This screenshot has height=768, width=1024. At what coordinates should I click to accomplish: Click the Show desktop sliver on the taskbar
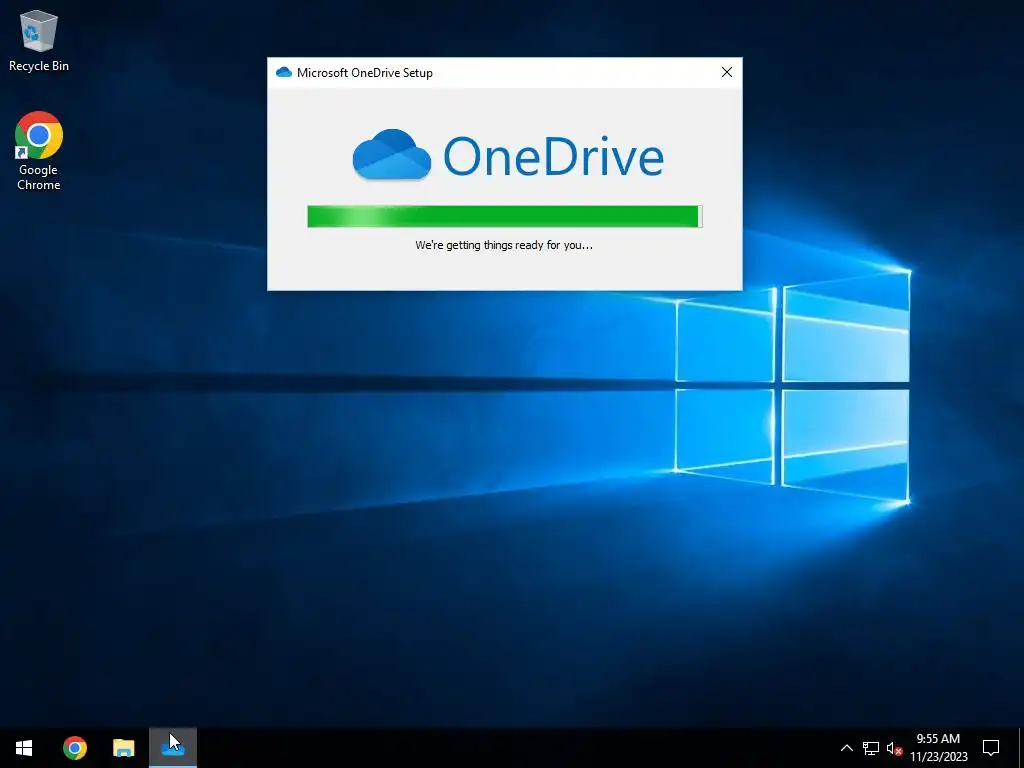(1021, 748)
